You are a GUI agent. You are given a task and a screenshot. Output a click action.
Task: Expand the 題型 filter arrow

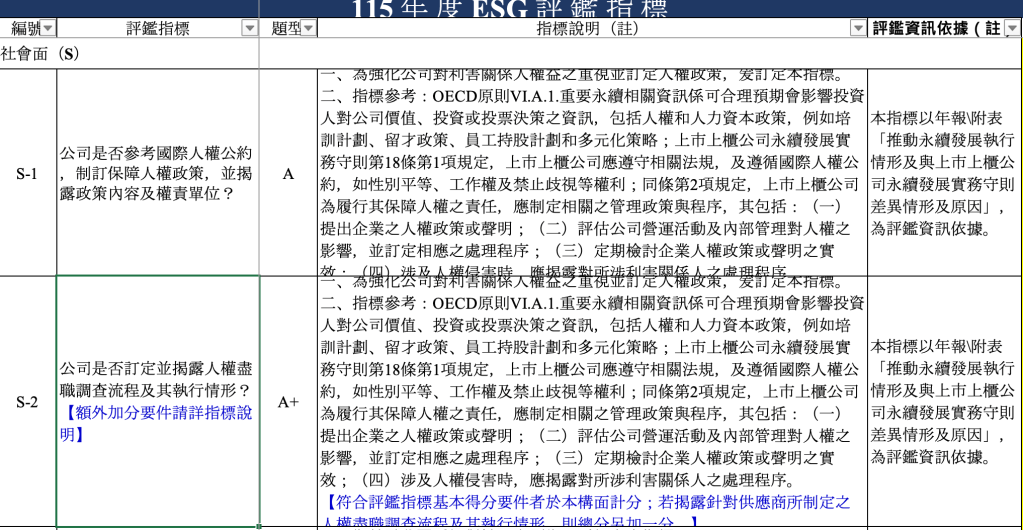[x=309, y=29]
